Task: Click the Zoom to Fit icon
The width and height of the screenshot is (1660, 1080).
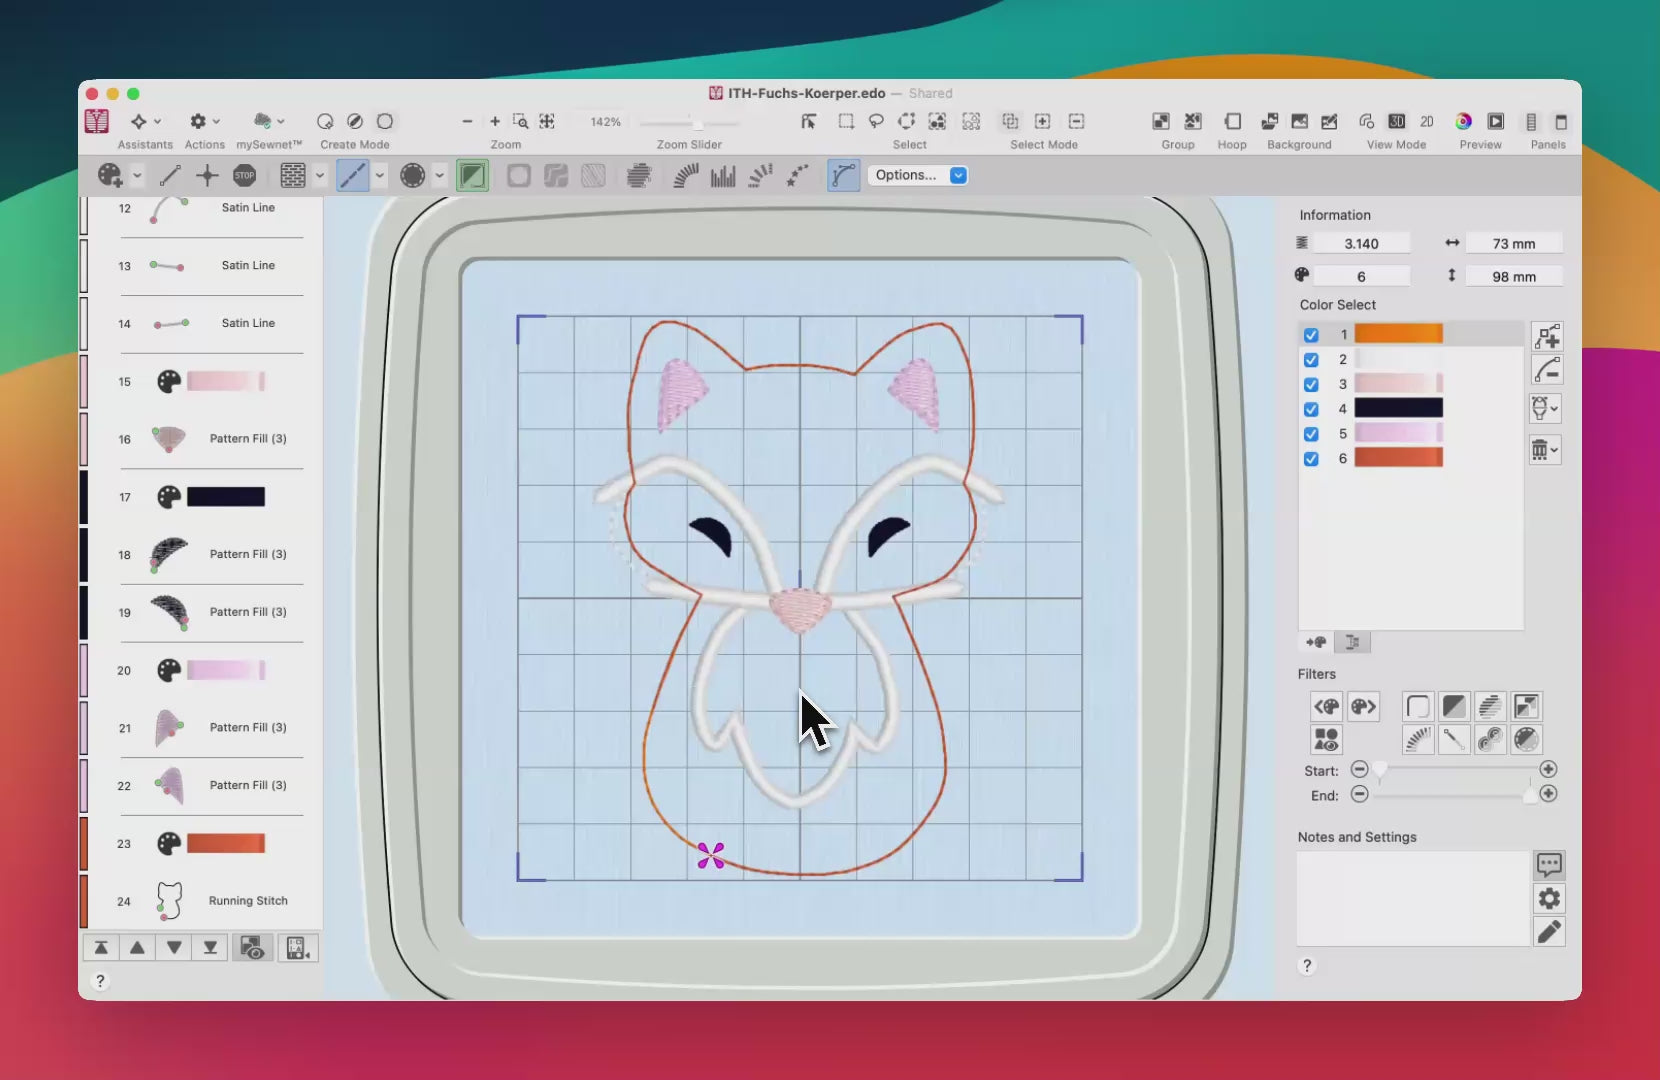Action: 547,121
